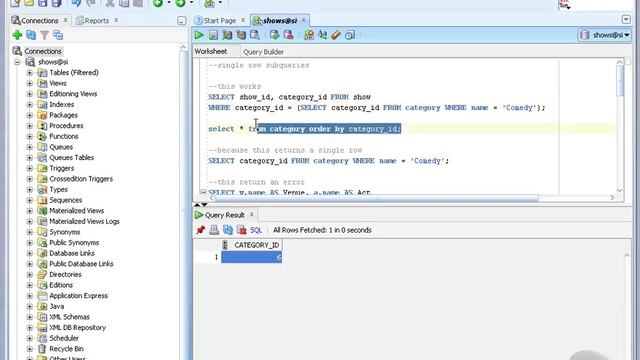Image resolution: width=640 pixels, height=360 pixels.
Task: Minimize the Connections panel
Action: [x=182, y=20]
